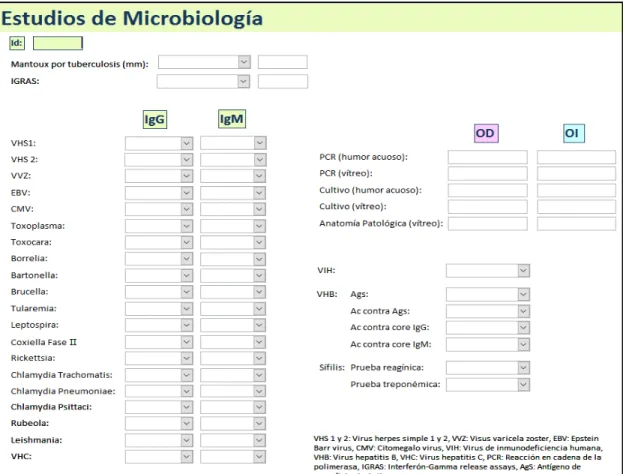Open the Rubeola IgG dropdown
623x474 pixels.
tap(187, 423)
